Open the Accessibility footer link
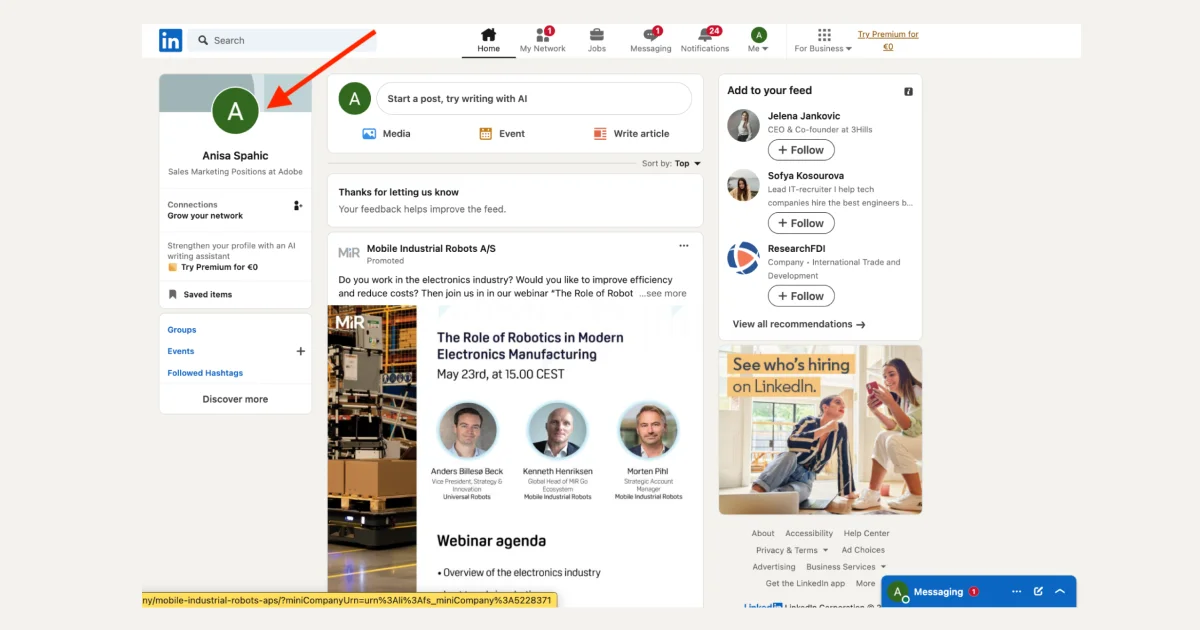This screenshot has width=1200, height=630. (x=809, y=533)
